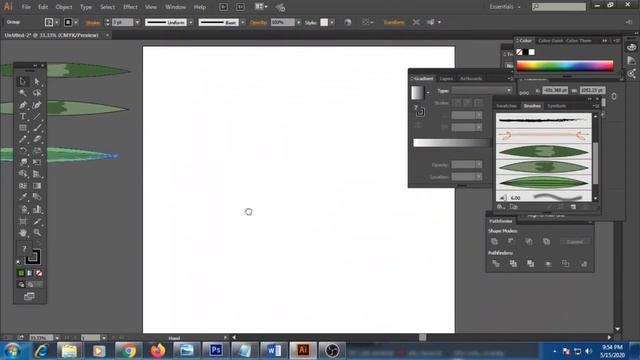Open the Effect menu

pyautogui.click(x=130, y=7)
